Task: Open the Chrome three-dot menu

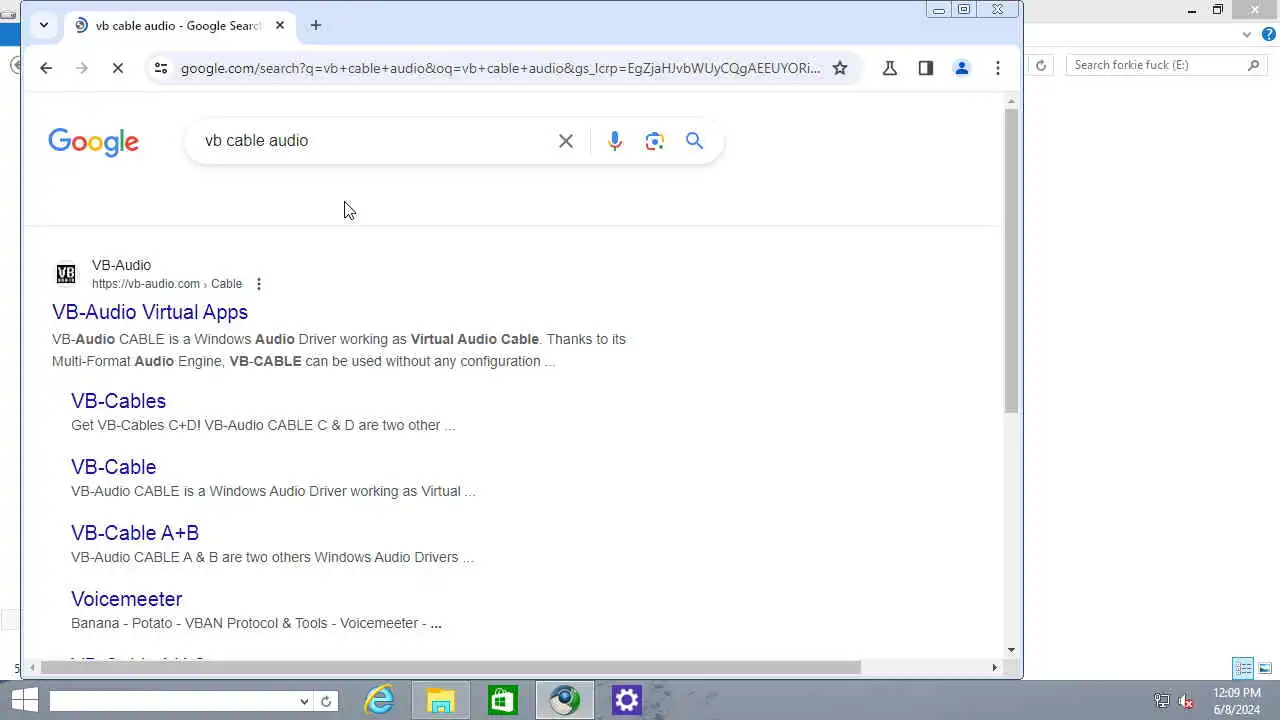Action: tap(998, 68)
